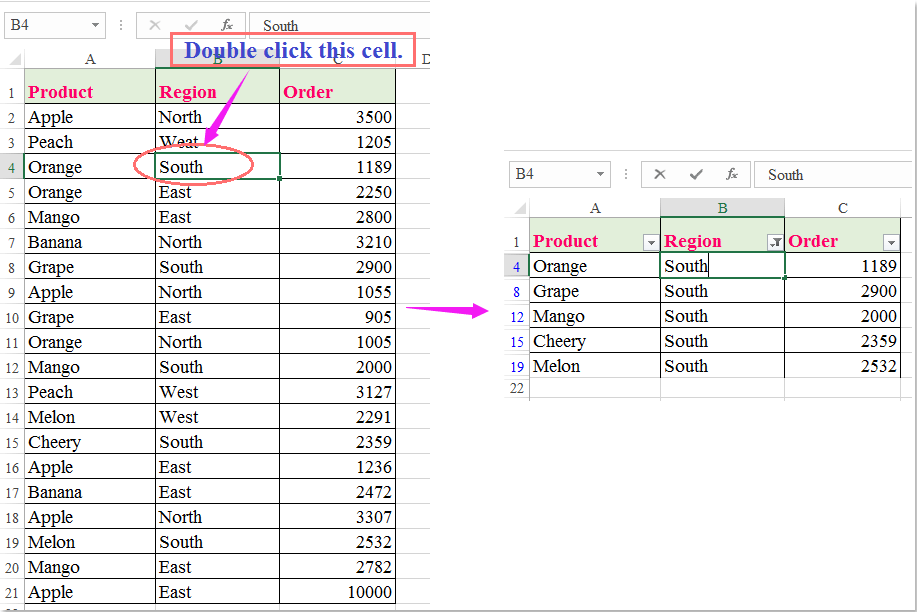Screen dimensions: 917x612
Task: Select column C header in the filtered sheet
Action: tap(843, 208)
